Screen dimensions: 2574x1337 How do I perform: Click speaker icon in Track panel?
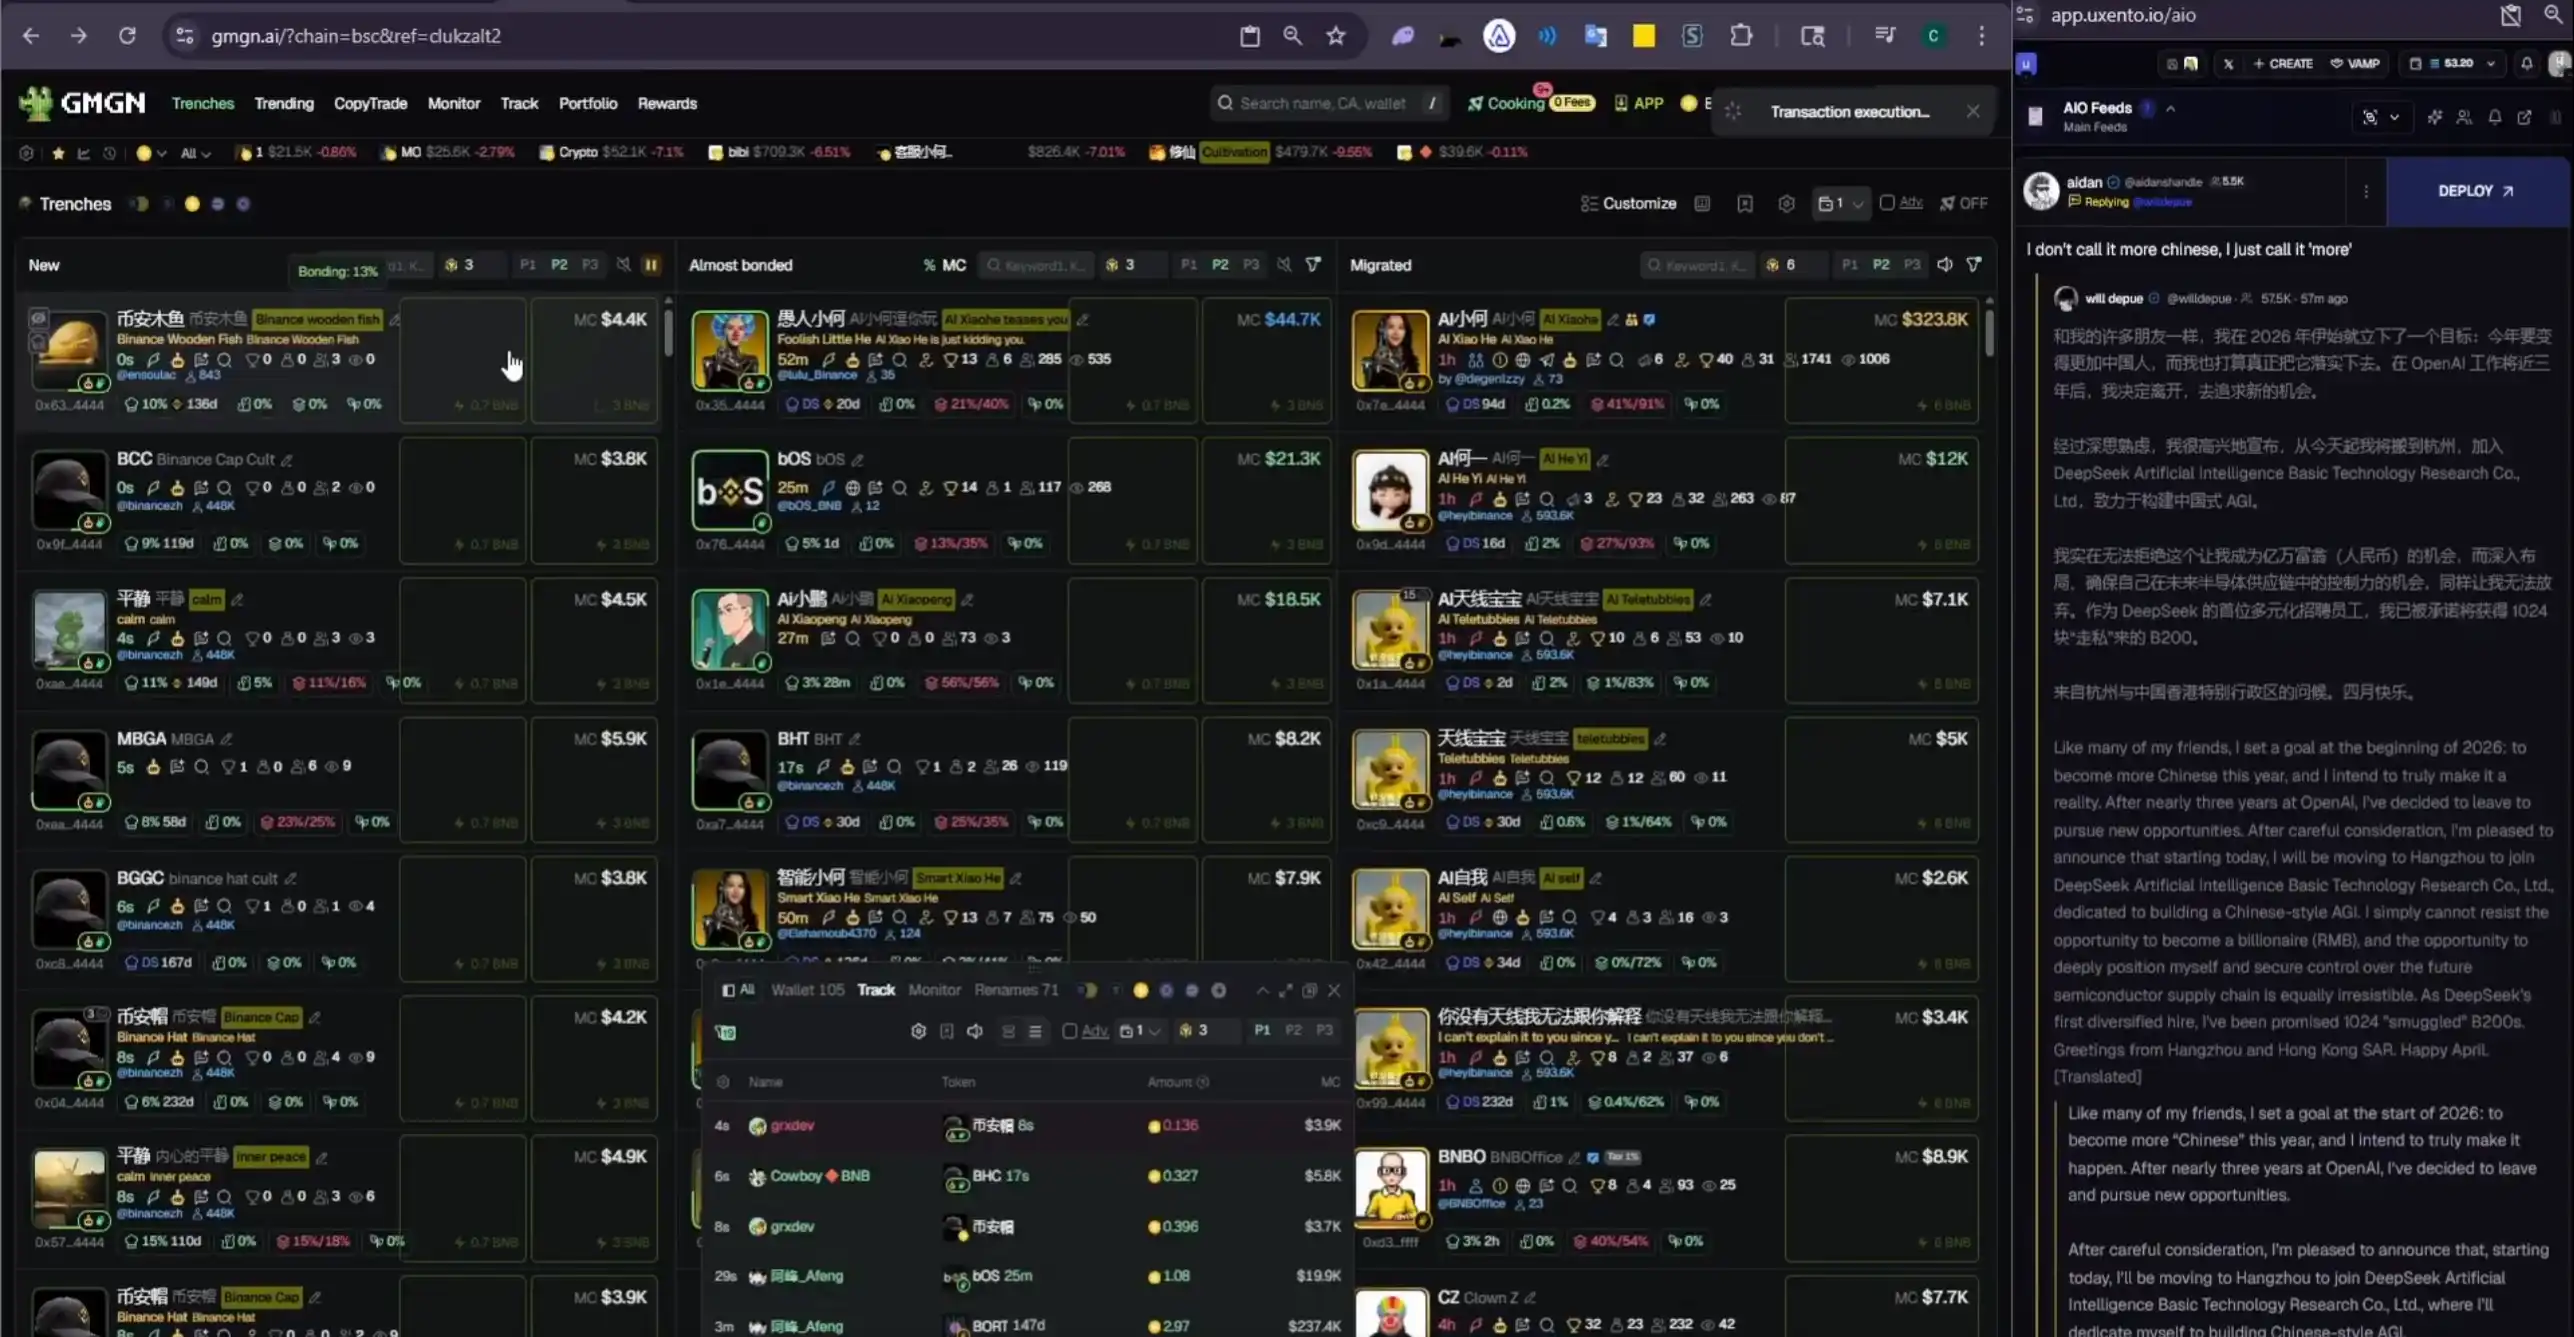click(x=975, y=1031)
